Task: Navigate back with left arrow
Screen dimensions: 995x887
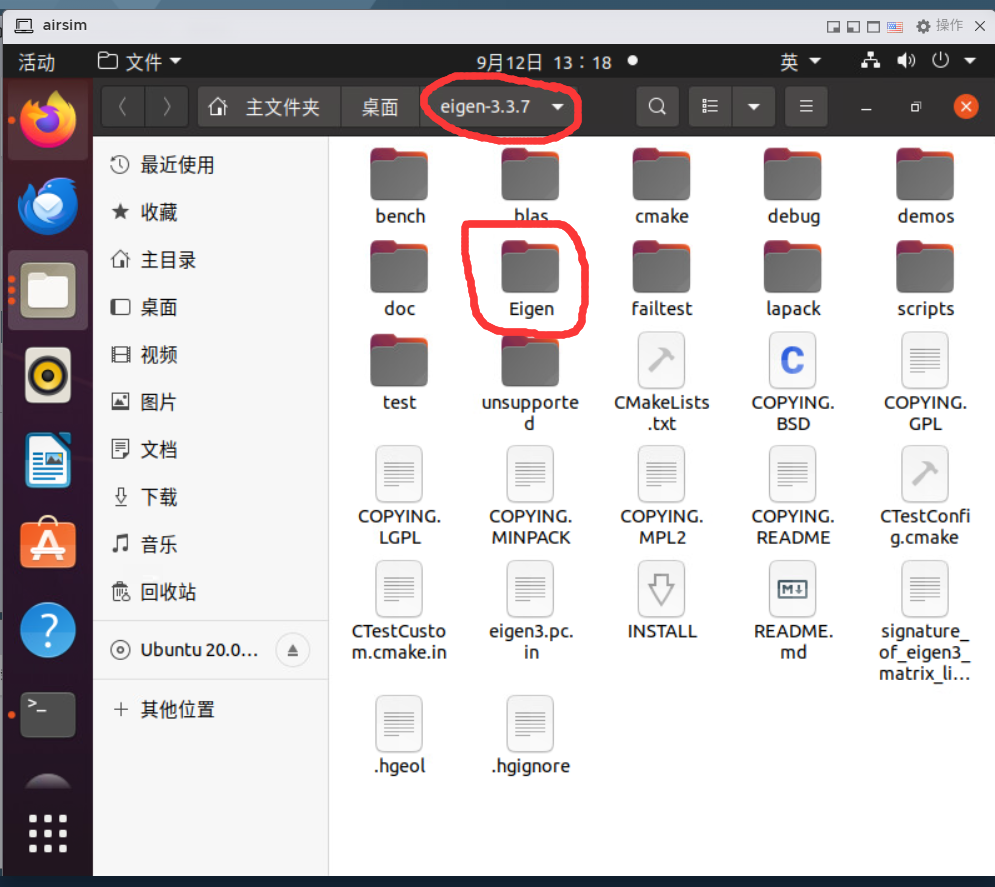Action: (123, 107)
